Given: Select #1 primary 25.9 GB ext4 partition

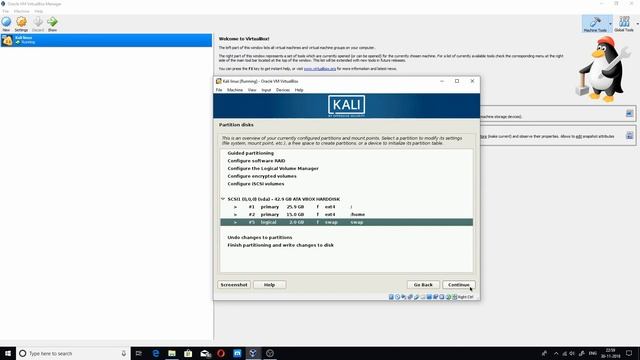Looking at the screenshot, I should click(347, 207).
